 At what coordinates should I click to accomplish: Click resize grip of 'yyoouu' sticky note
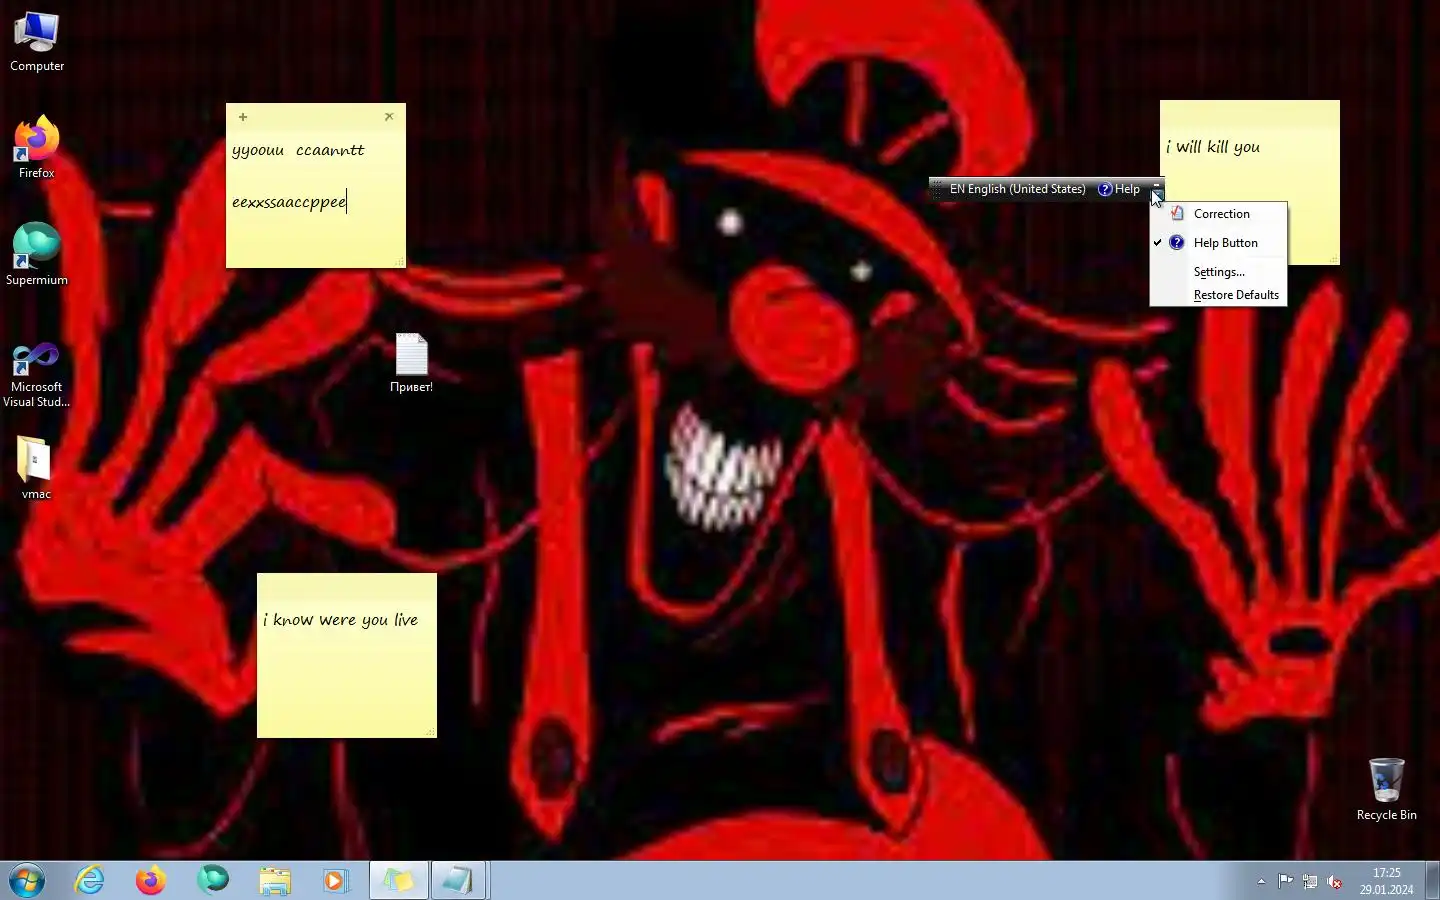[399, 262]
